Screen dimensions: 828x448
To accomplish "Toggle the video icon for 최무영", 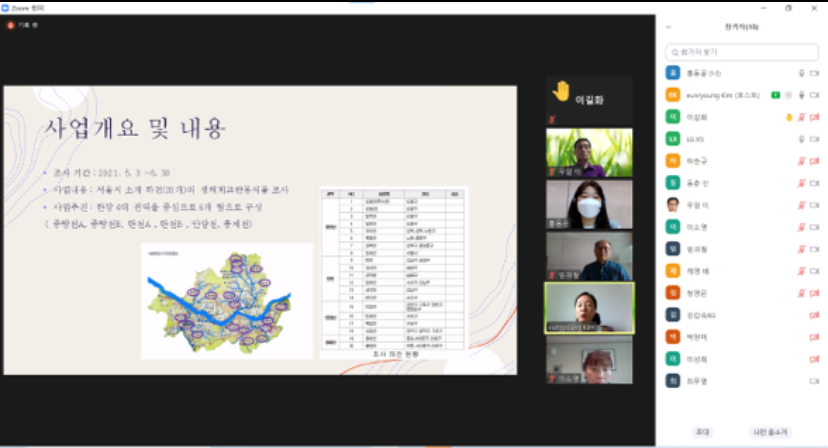I will [814, 380].
